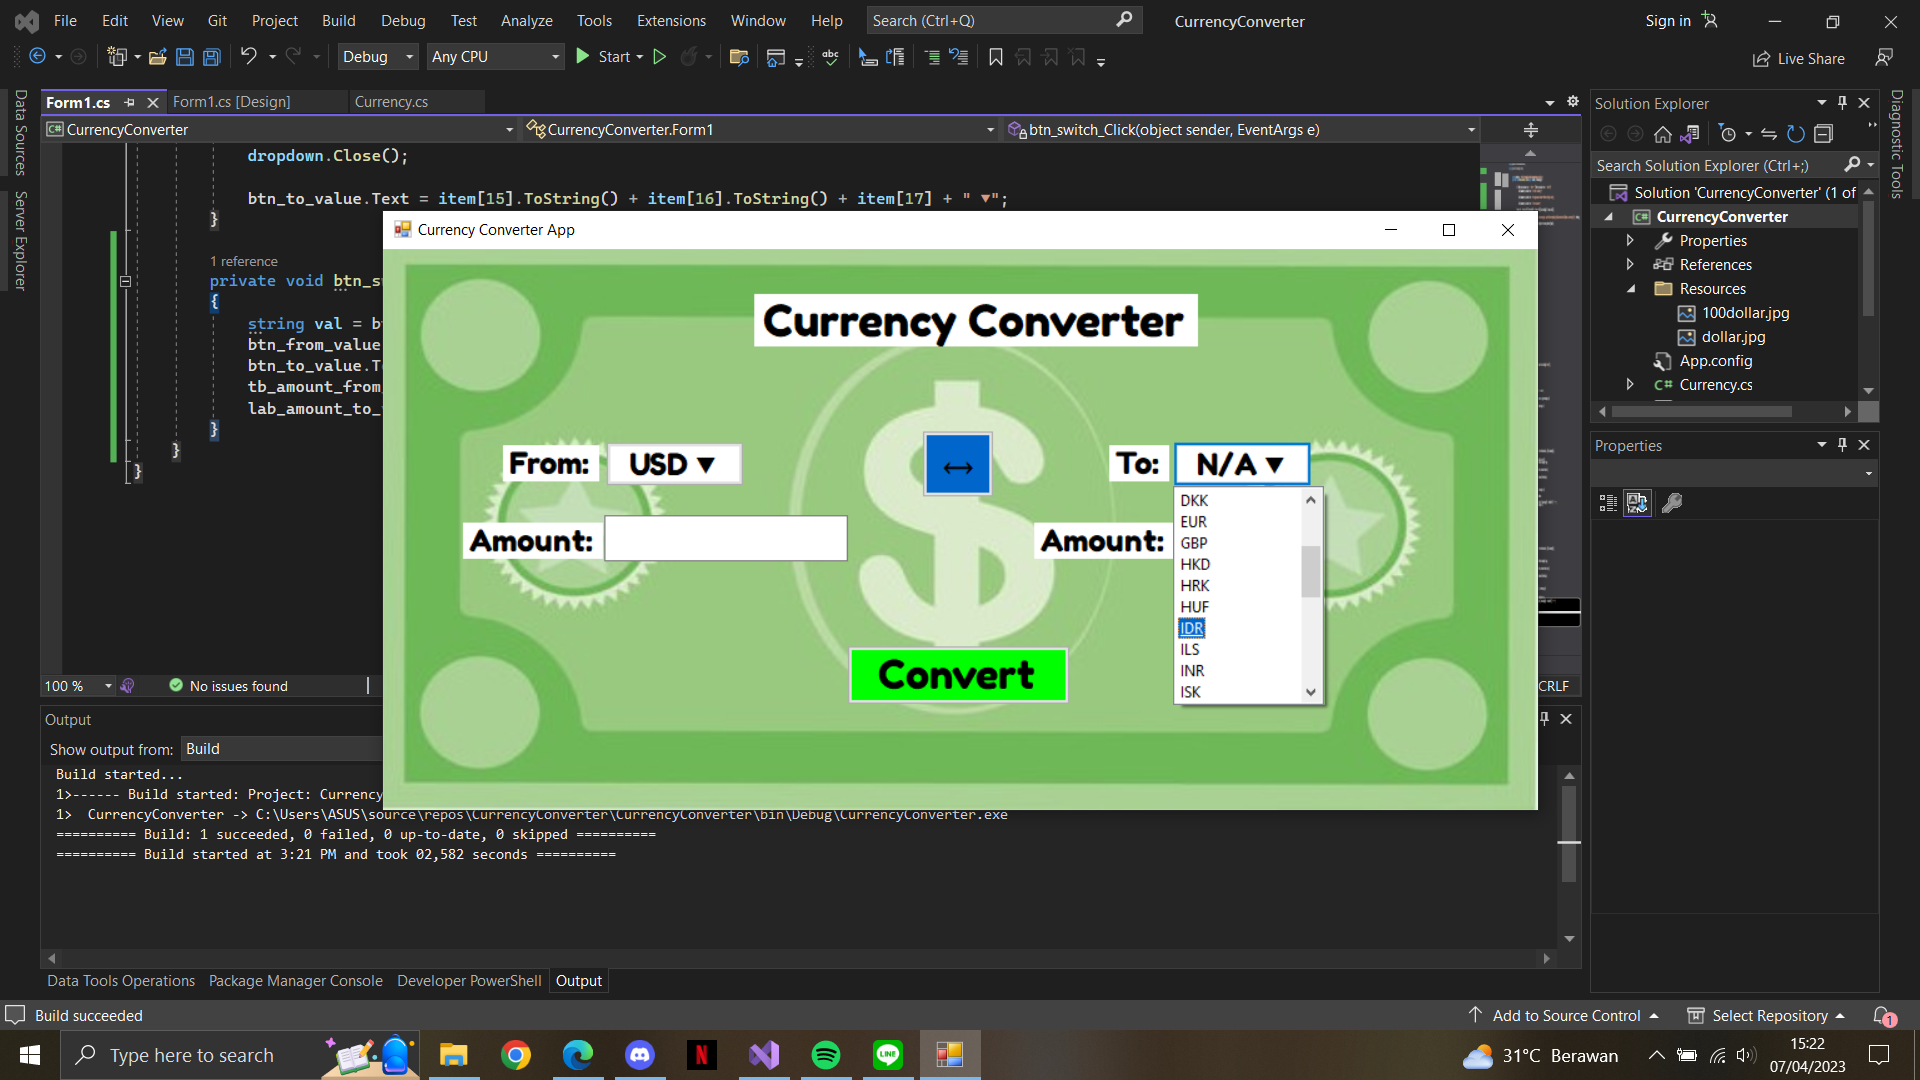
Task: Open the Build menu
Action: (338, 20)
